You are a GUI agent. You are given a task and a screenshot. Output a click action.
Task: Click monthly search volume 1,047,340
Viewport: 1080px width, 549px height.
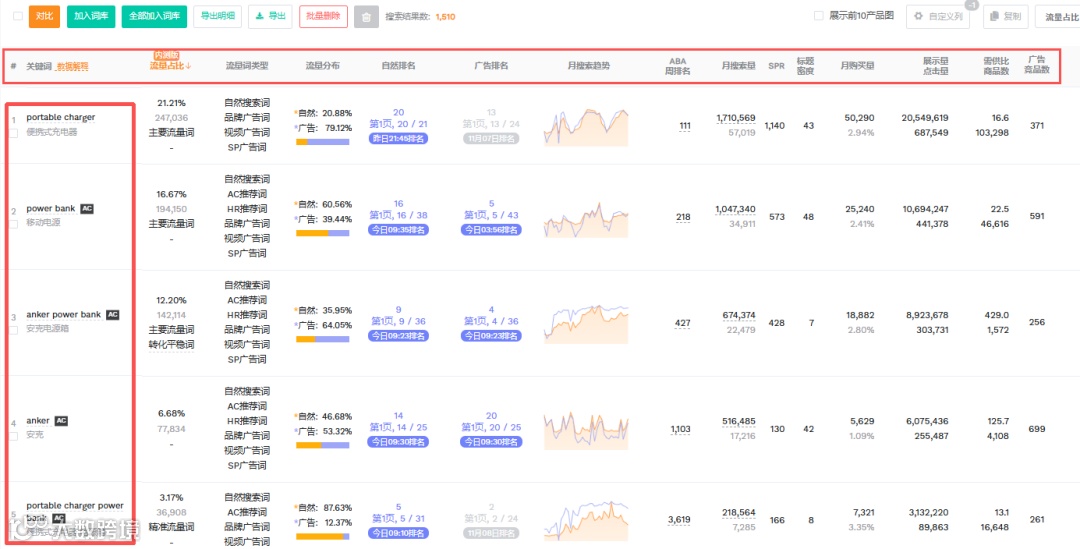pyautogui.click(x=736, y=209)
